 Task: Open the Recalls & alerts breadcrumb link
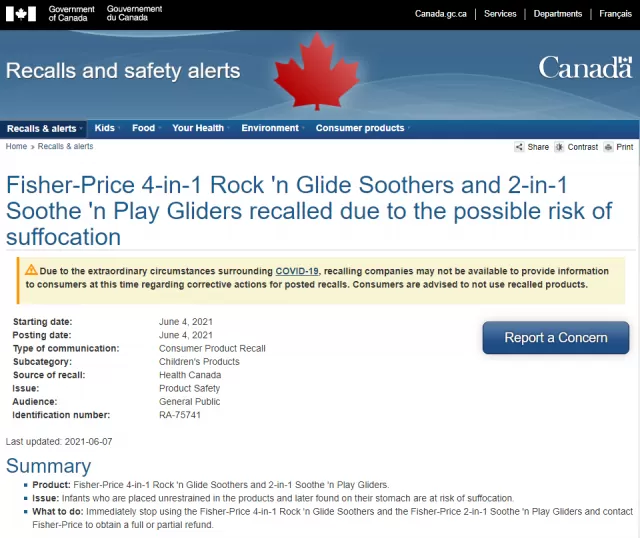pos(65,146)
